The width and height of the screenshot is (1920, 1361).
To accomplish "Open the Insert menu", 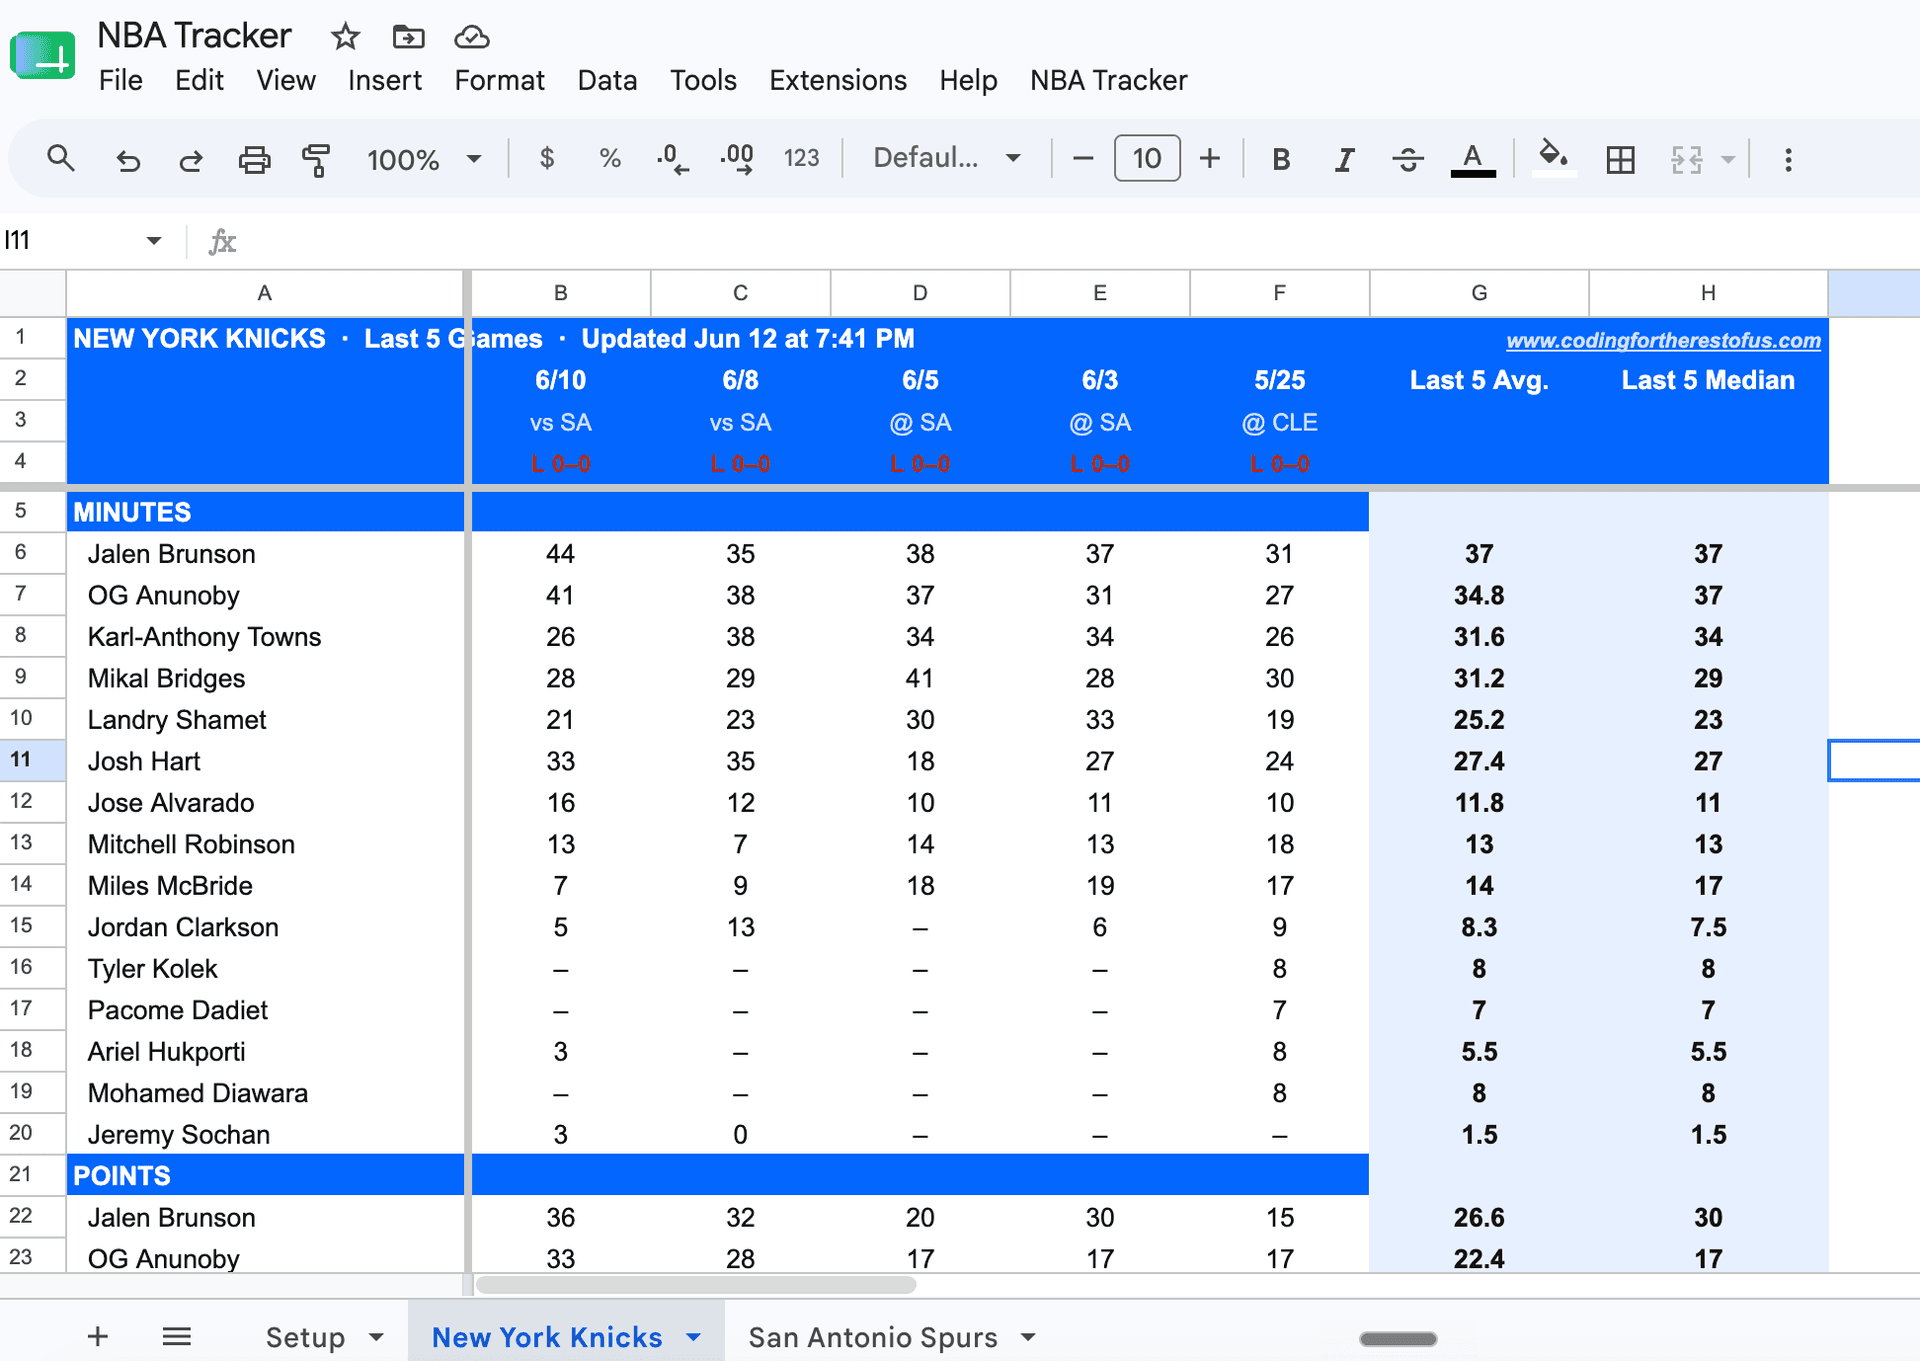I will point(385,80).
